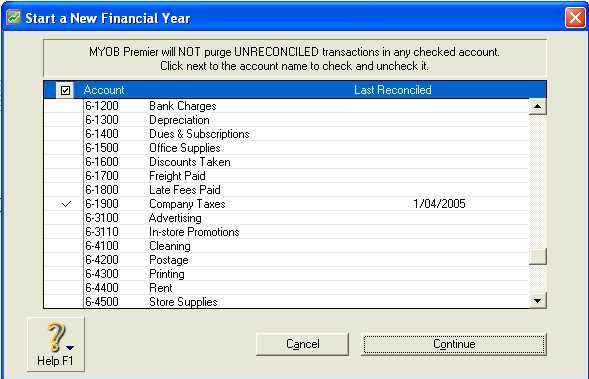Select the Store Supplies account name
The height and width of the screenshot is (379, 589).
[183, 302]
